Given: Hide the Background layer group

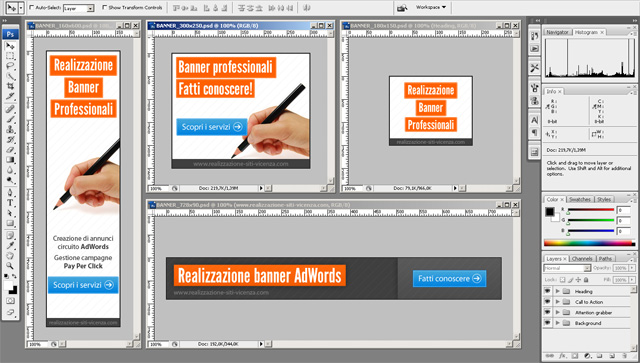Looking at the screenshot, I should point(547,323).
